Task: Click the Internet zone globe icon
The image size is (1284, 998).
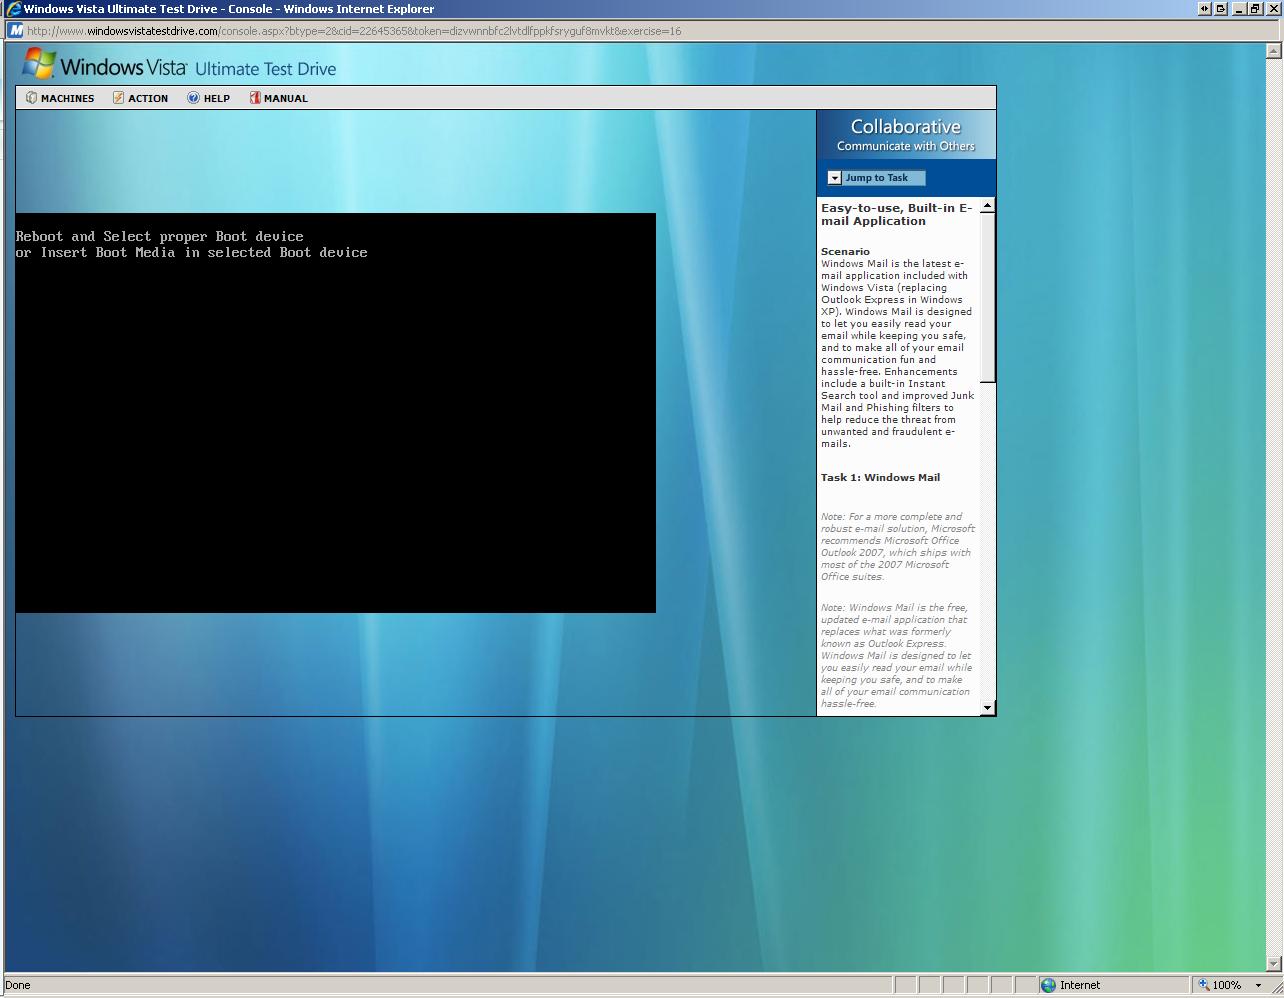Action: click(x=1048, y=985)
